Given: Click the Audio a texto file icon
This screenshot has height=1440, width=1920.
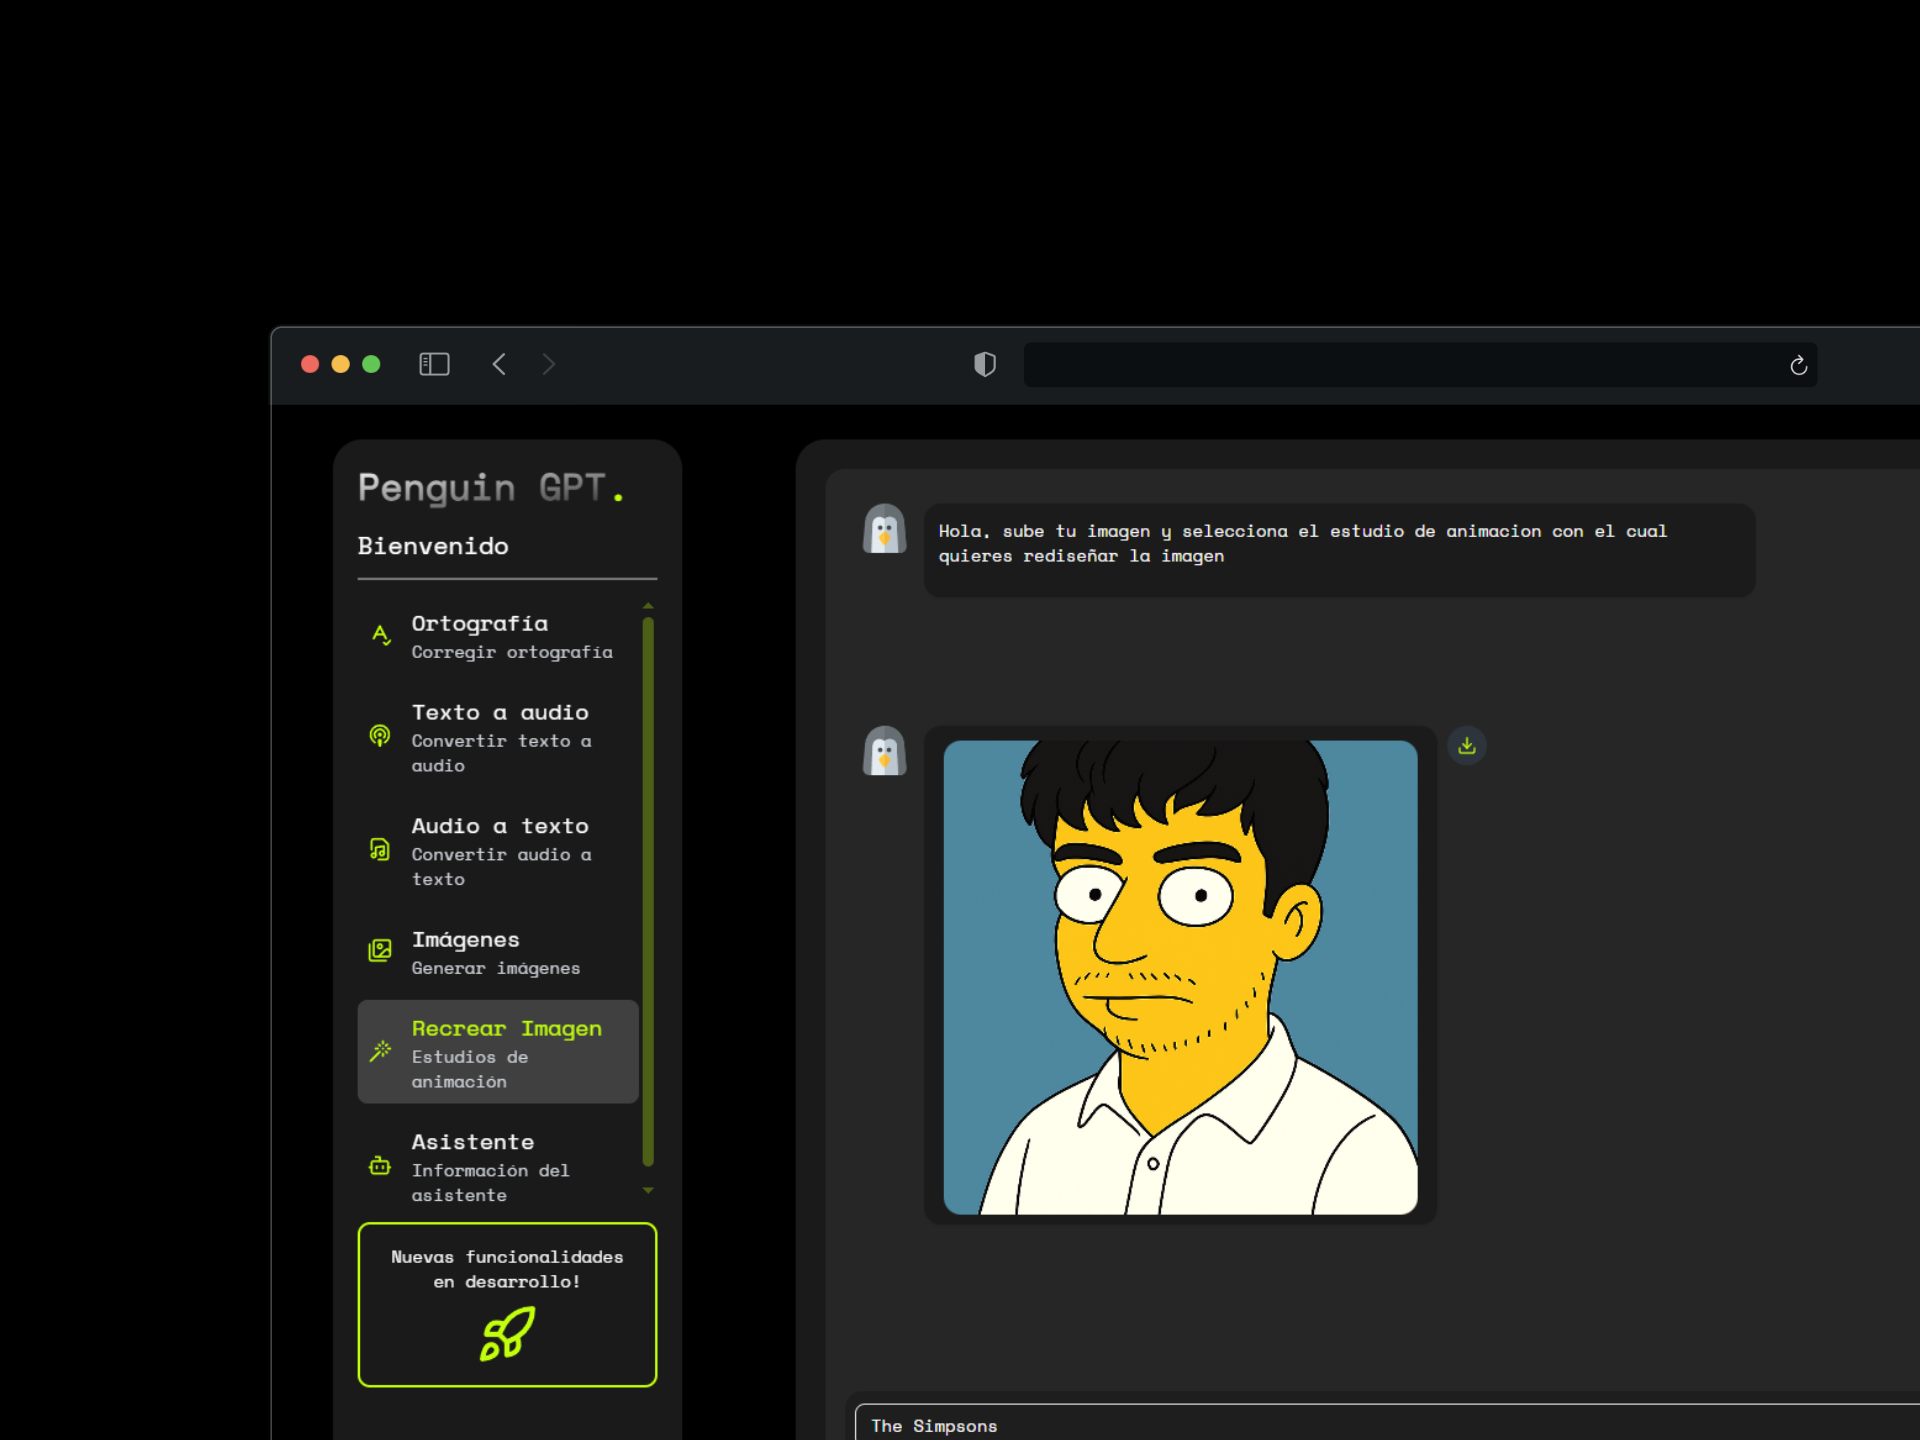Looking at the screenshot, I should pyautogui.click(x=380, y=850).
